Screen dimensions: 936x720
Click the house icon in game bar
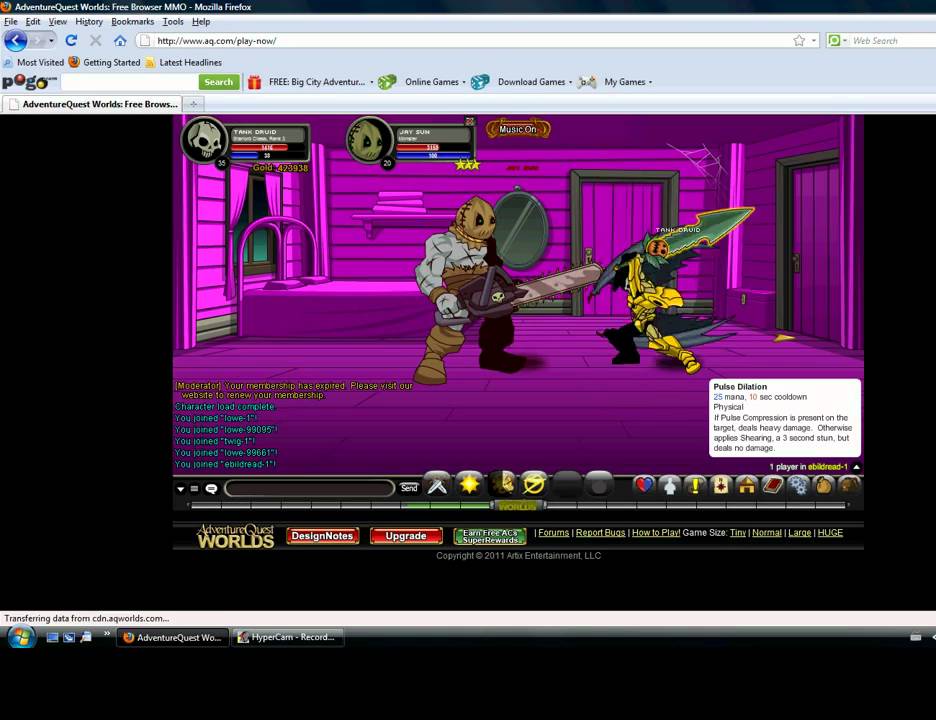(747, 485)
